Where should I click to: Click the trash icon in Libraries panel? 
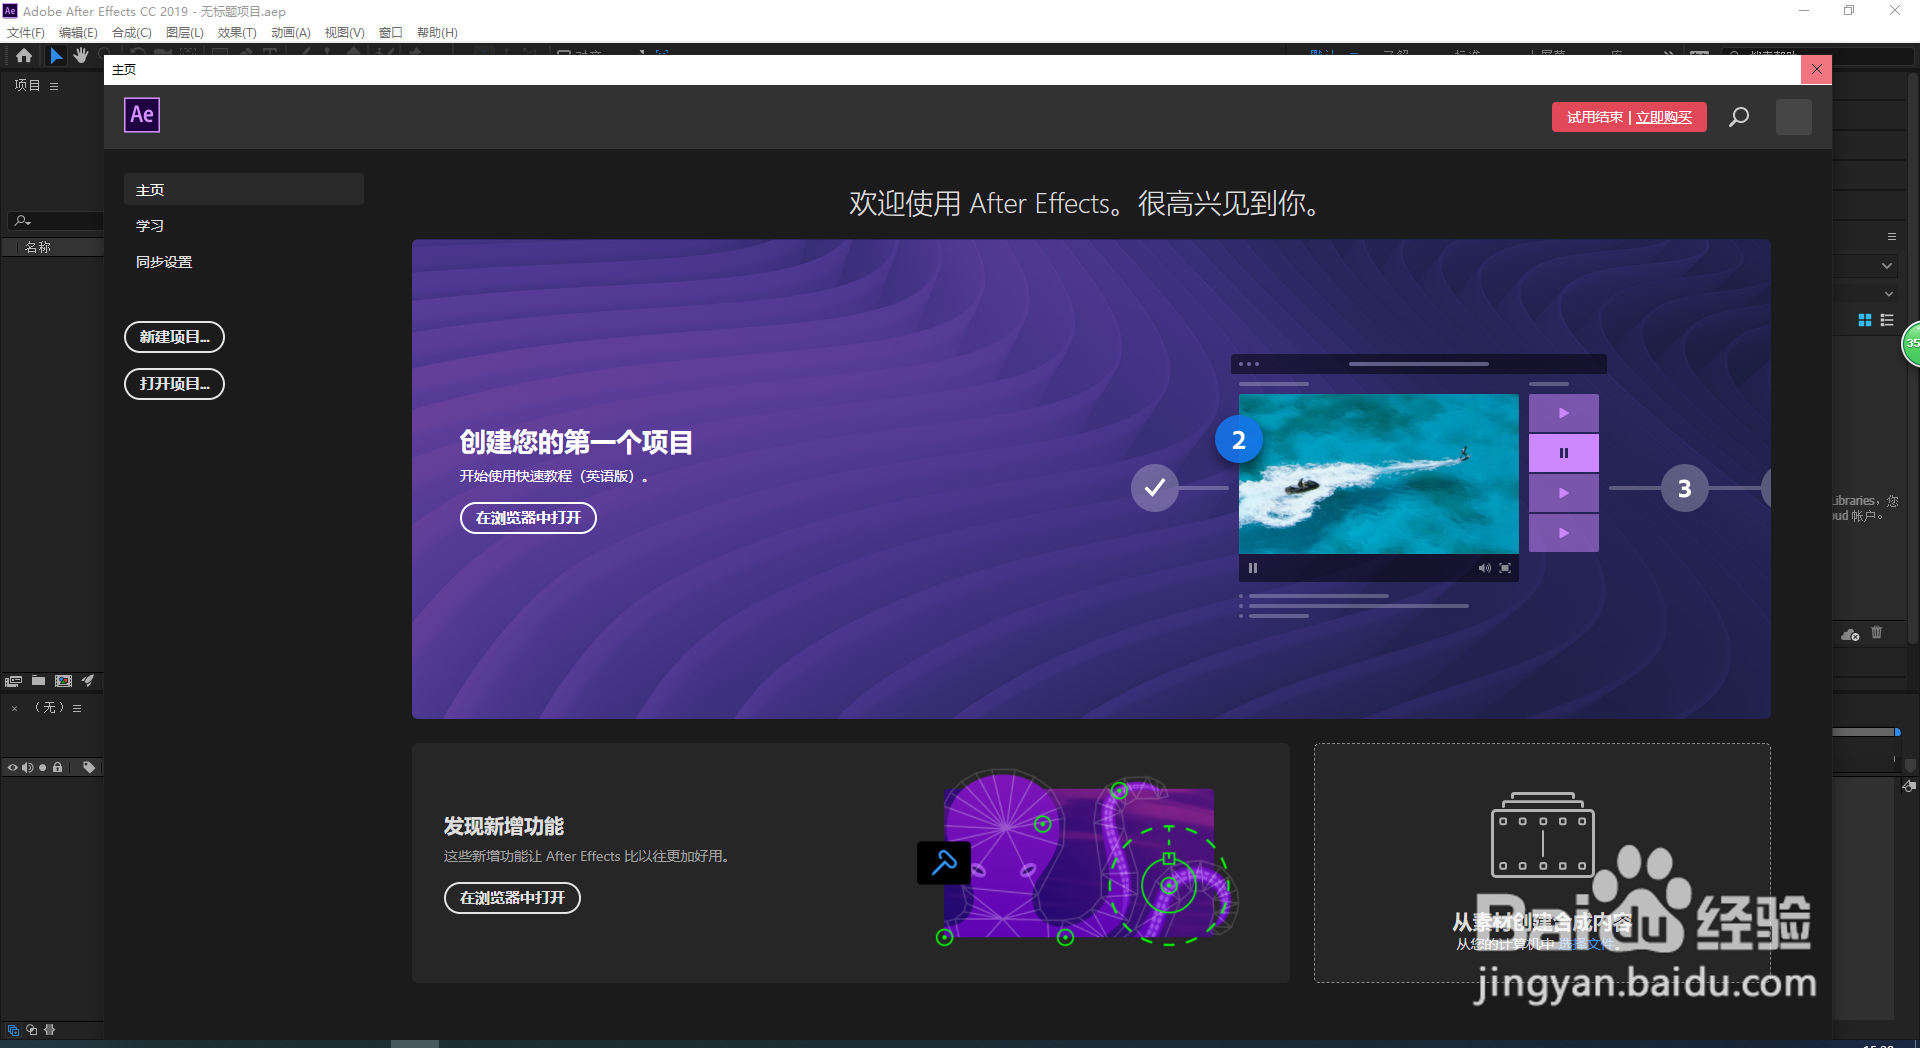(x=1876, y=633)
